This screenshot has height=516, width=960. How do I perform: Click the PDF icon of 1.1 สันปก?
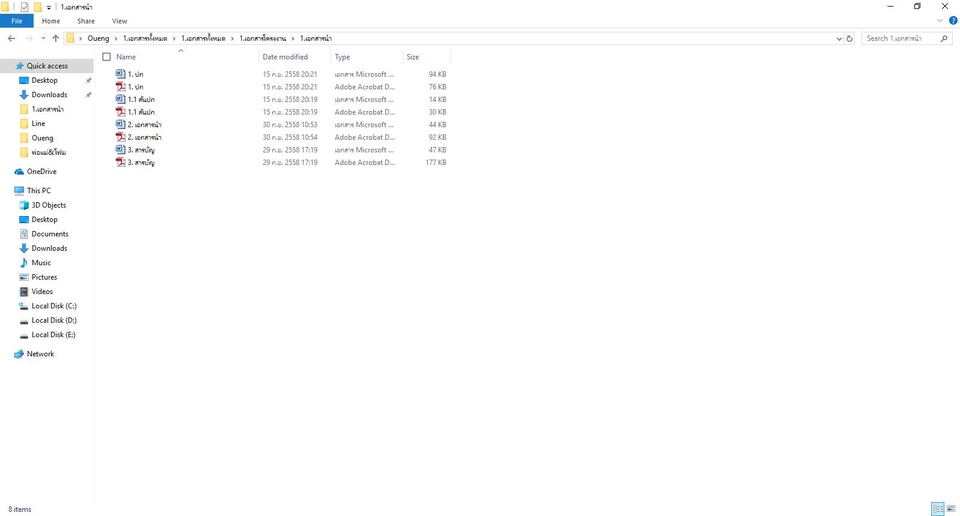pos(121,112)
